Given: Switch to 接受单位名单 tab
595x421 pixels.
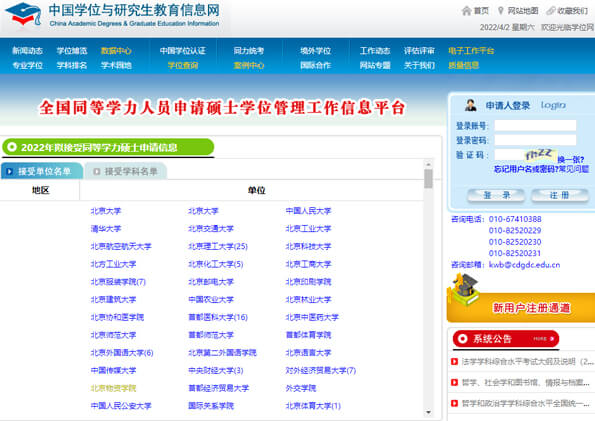Looking at the screenshot, I should coord(41,171).
